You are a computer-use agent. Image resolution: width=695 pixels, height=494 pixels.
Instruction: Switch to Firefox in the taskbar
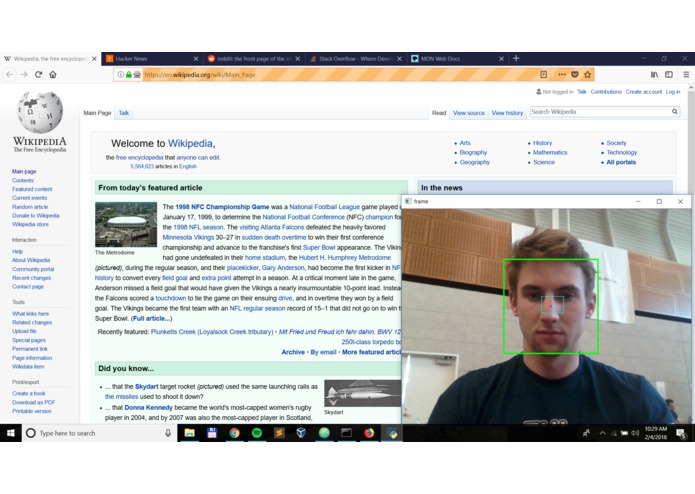click(369, 433)
